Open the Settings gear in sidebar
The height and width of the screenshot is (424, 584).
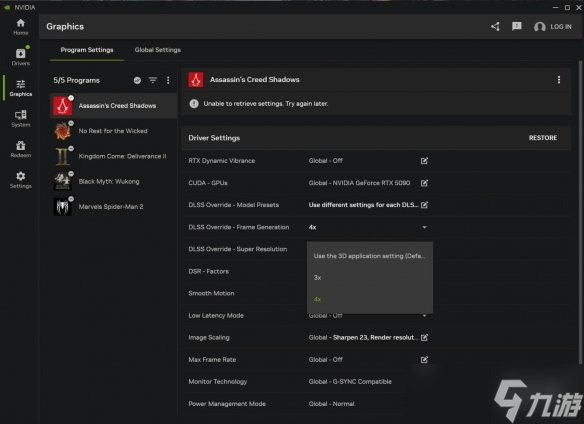point(20,180)
